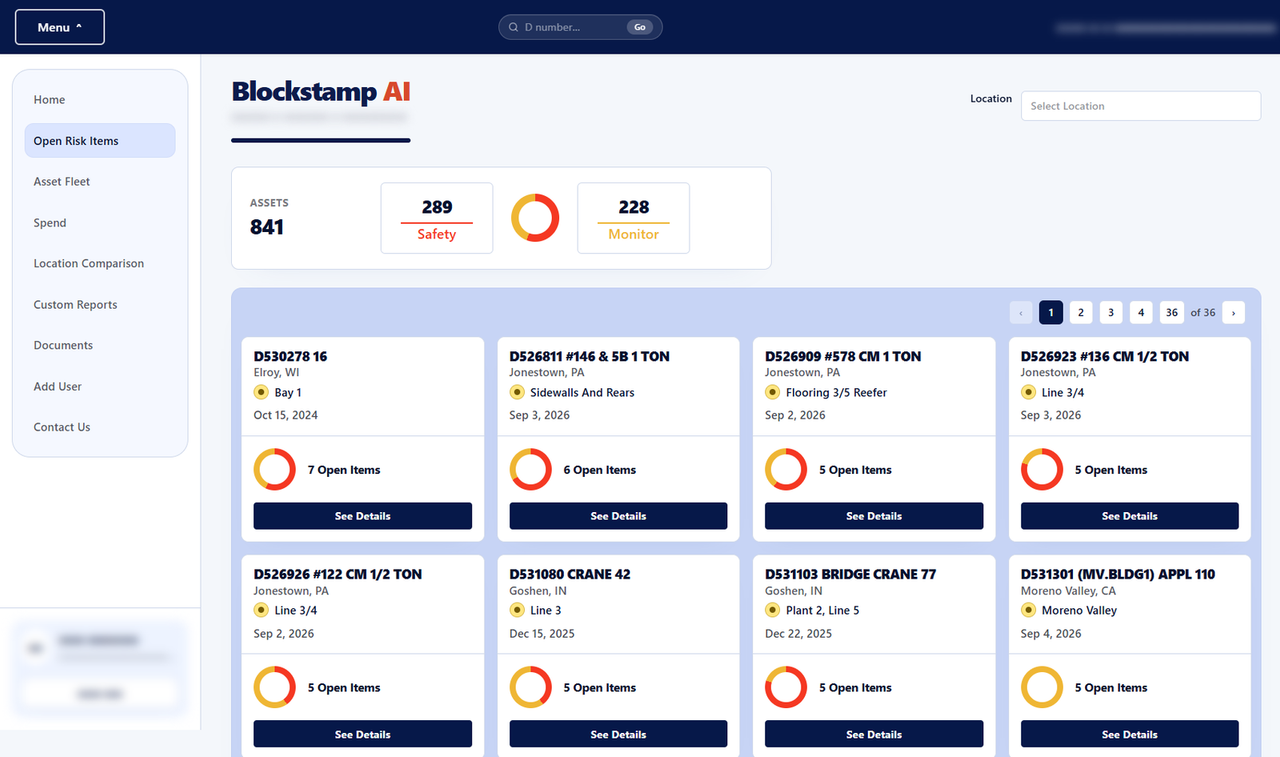See Details for D531103 BRIDGE CRANE 77

874,734
